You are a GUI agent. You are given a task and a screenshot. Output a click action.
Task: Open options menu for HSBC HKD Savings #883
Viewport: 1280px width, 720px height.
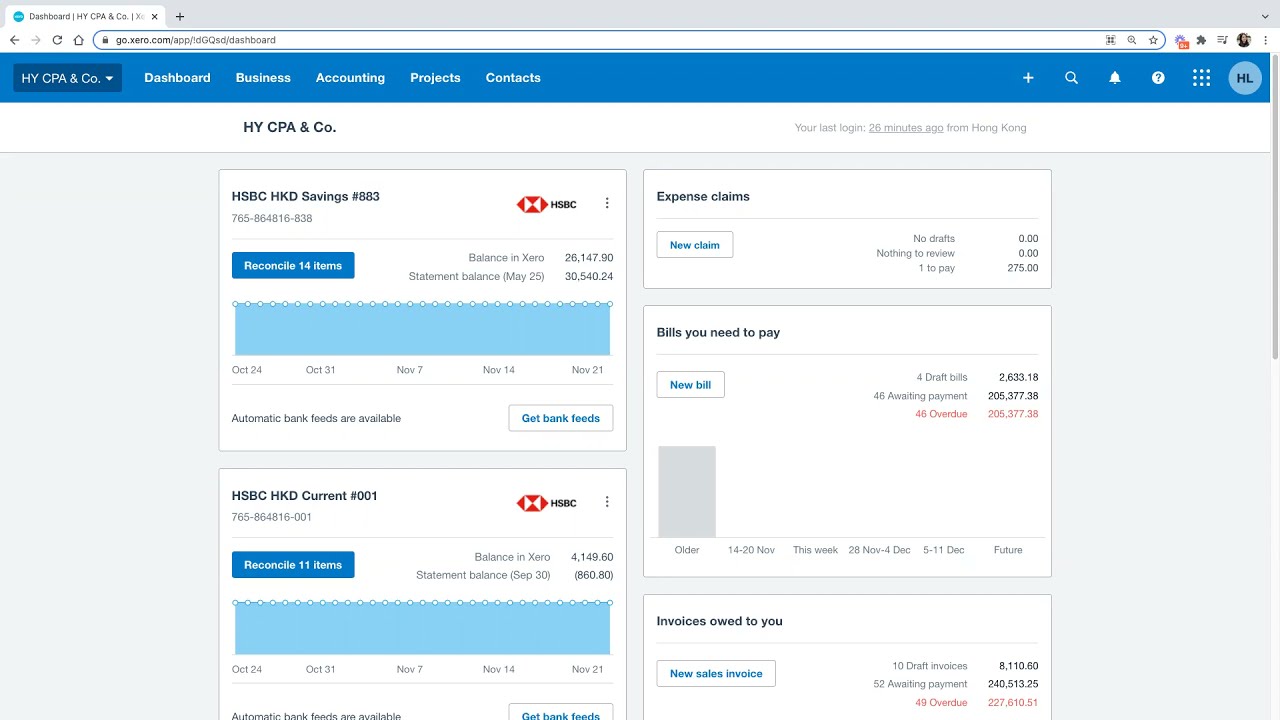607,203
